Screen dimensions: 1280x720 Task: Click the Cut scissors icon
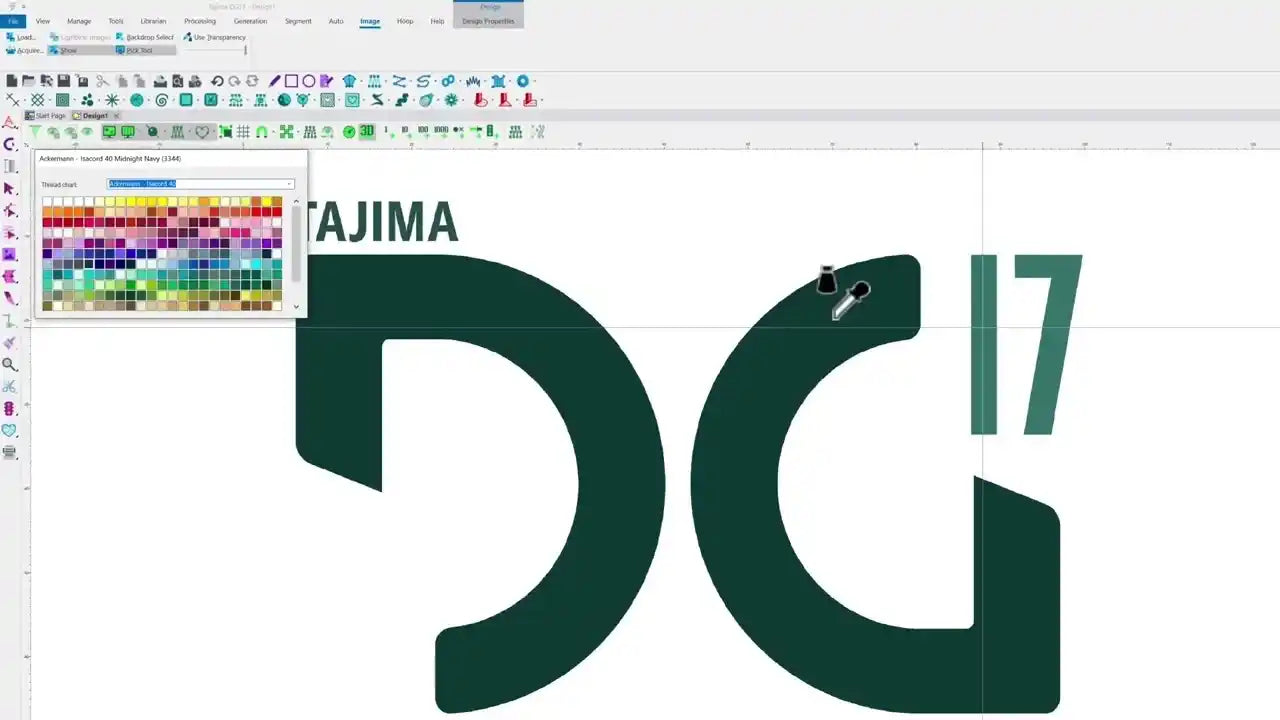coord(105,80)
